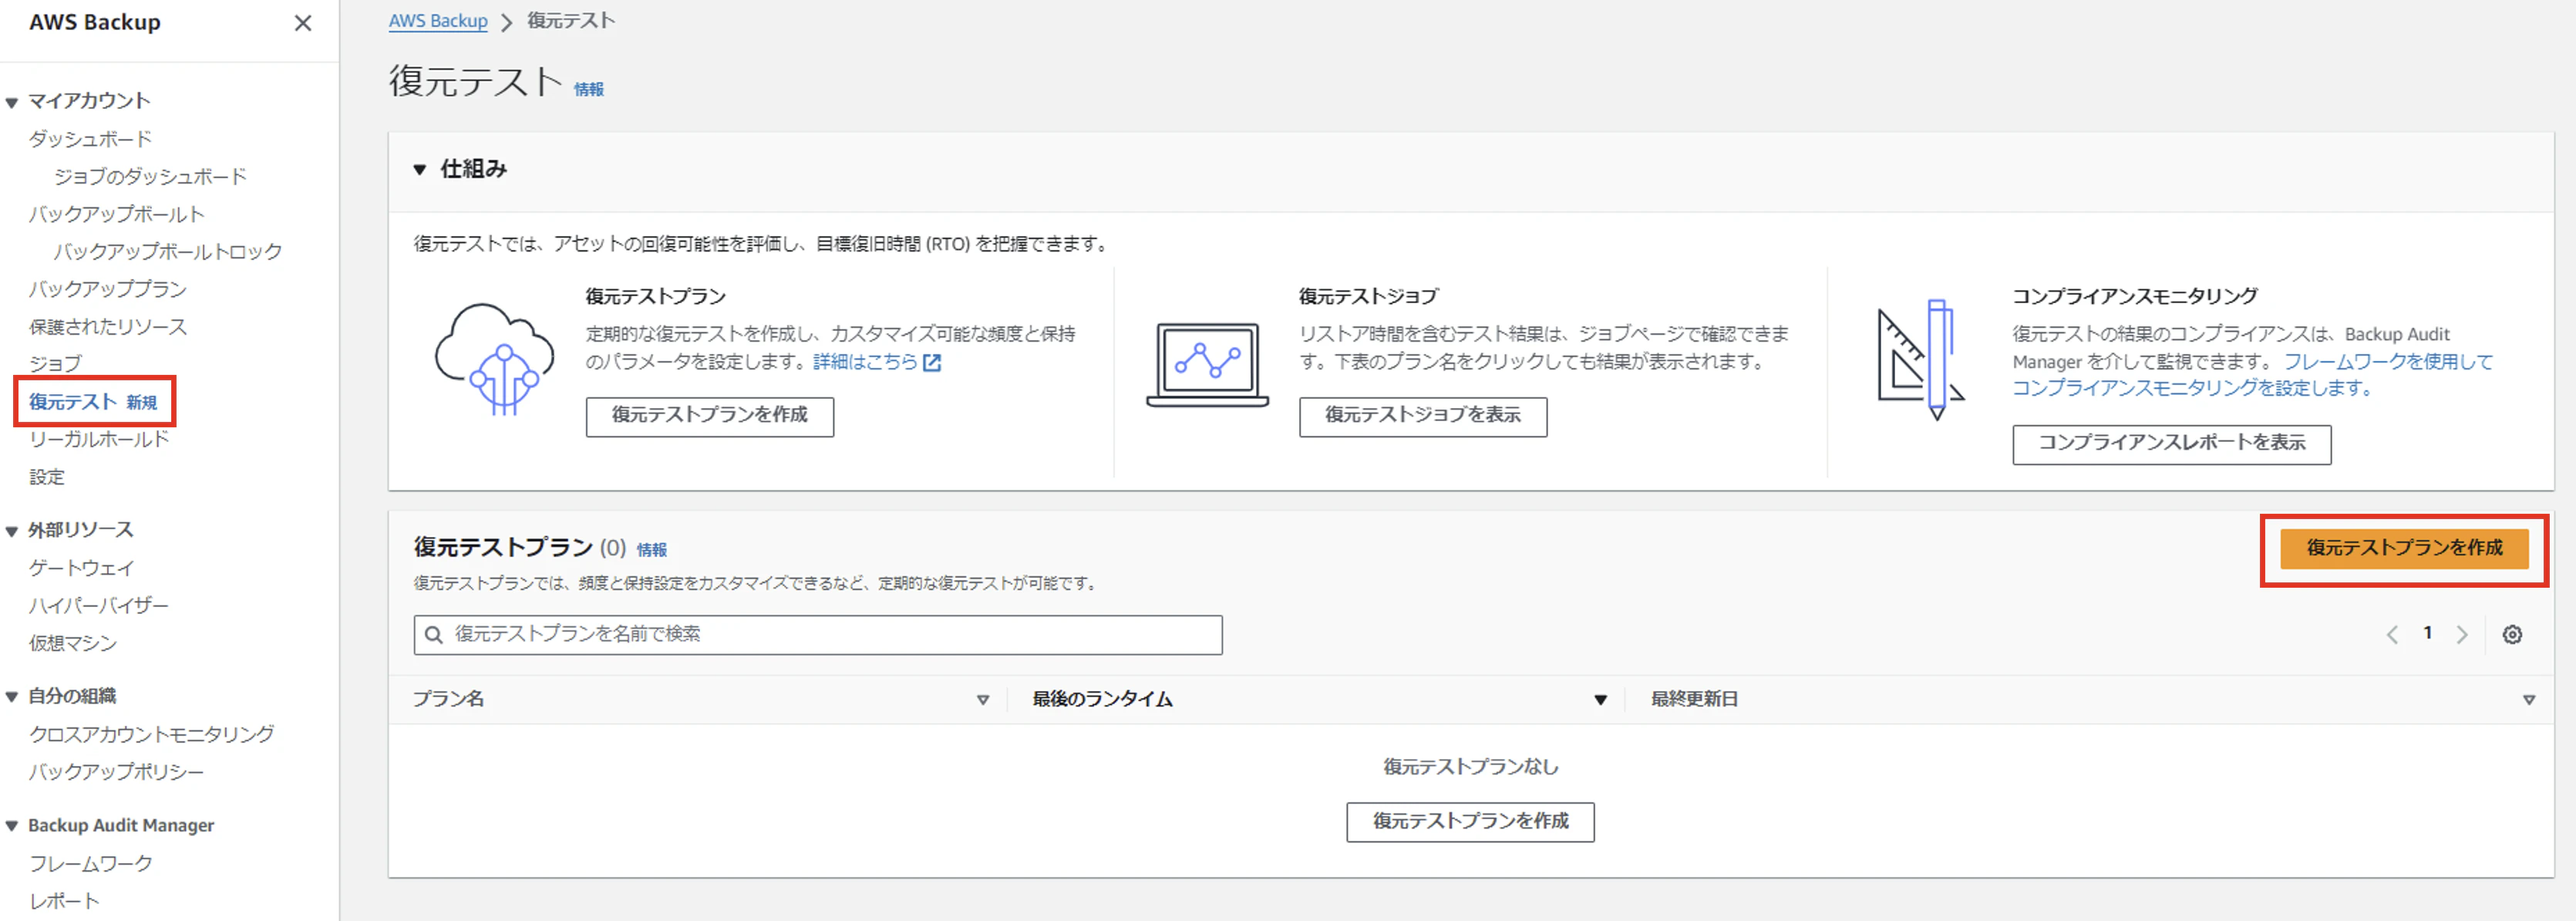Collapse the 自分の組織 sidebar group
This screenshot has height=921, width=2576.
tap(12, 697)
